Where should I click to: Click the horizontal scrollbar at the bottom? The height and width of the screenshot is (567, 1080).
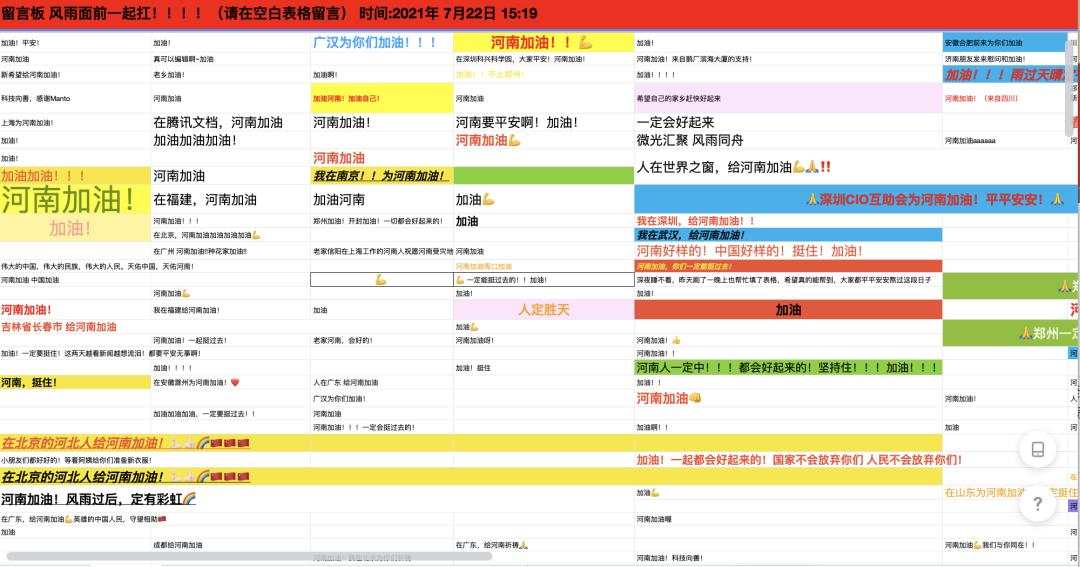[249, 556]
